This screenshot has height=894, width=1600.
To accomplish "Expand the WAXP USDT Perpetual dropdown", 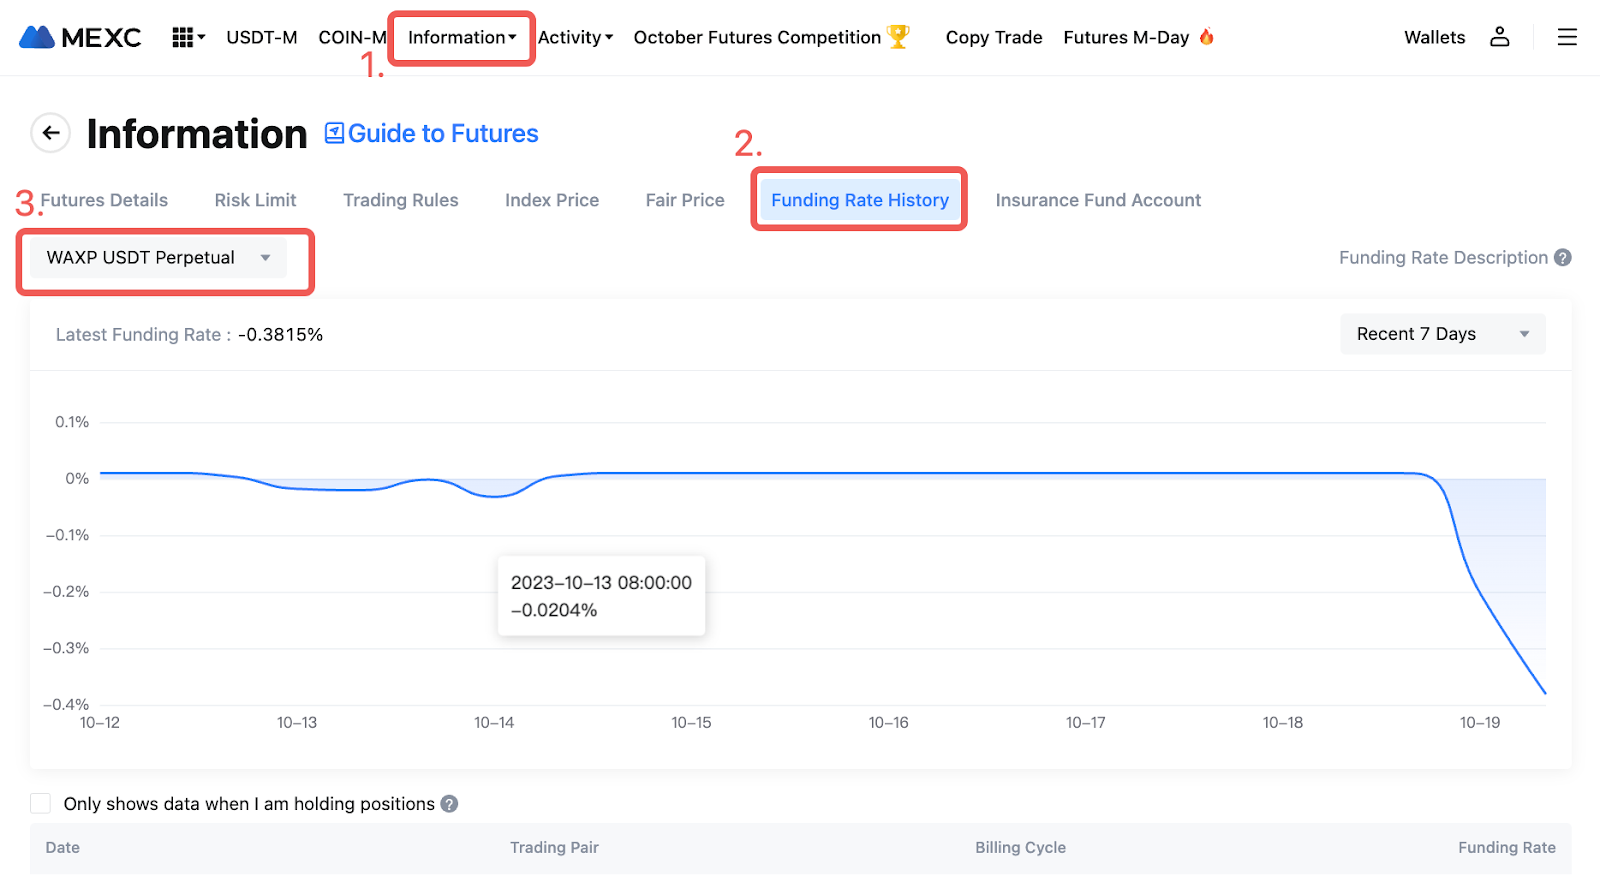I will point(158,258).
